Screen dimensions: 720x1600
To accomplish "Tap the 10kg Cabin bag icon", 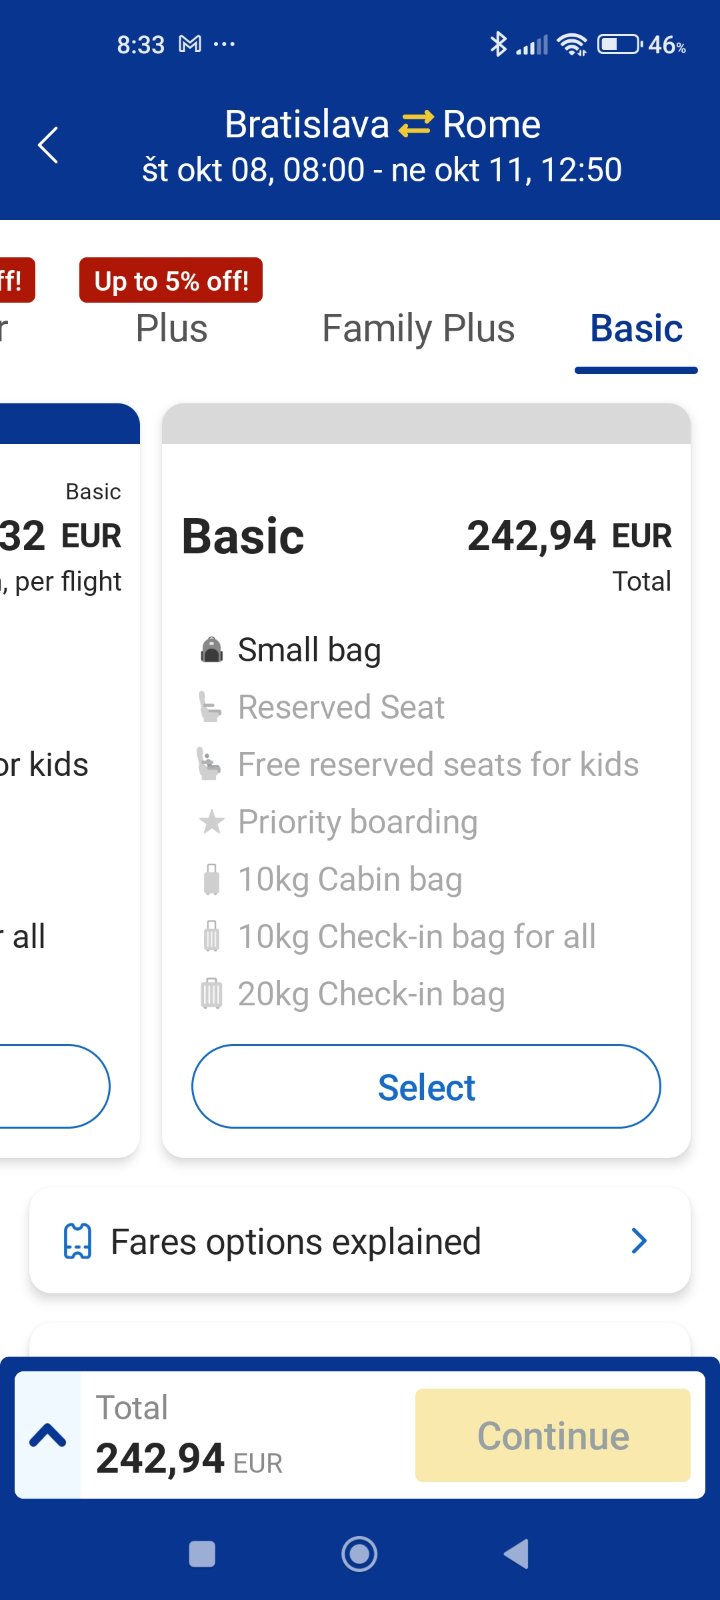I will 211,880.
